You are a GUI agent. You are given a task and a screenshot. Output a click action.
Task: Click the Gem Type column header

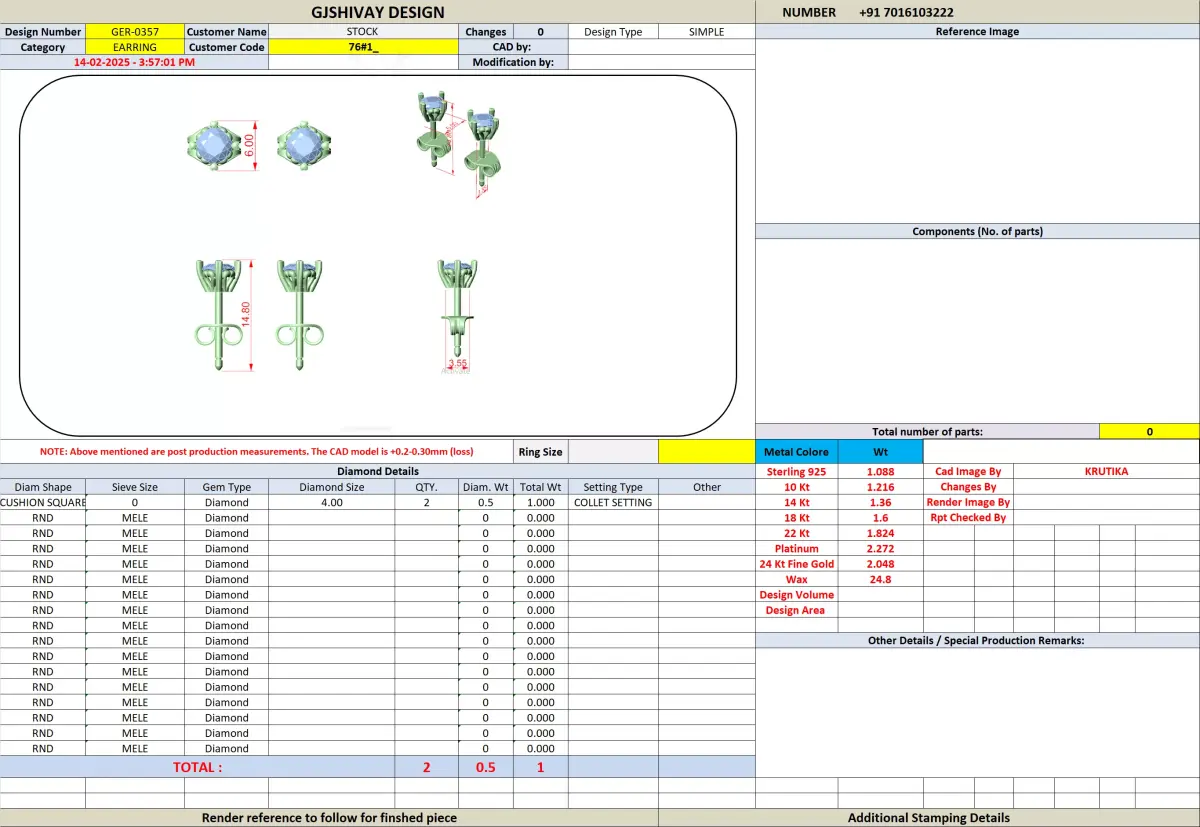pyautogui.click(x=227, y=487)
